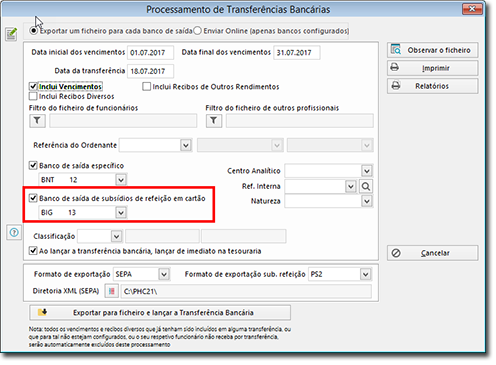This screenshot has height=365, width=496.
Task: Expand the Centro Analítico dropdown
Action: click(367, 171)
